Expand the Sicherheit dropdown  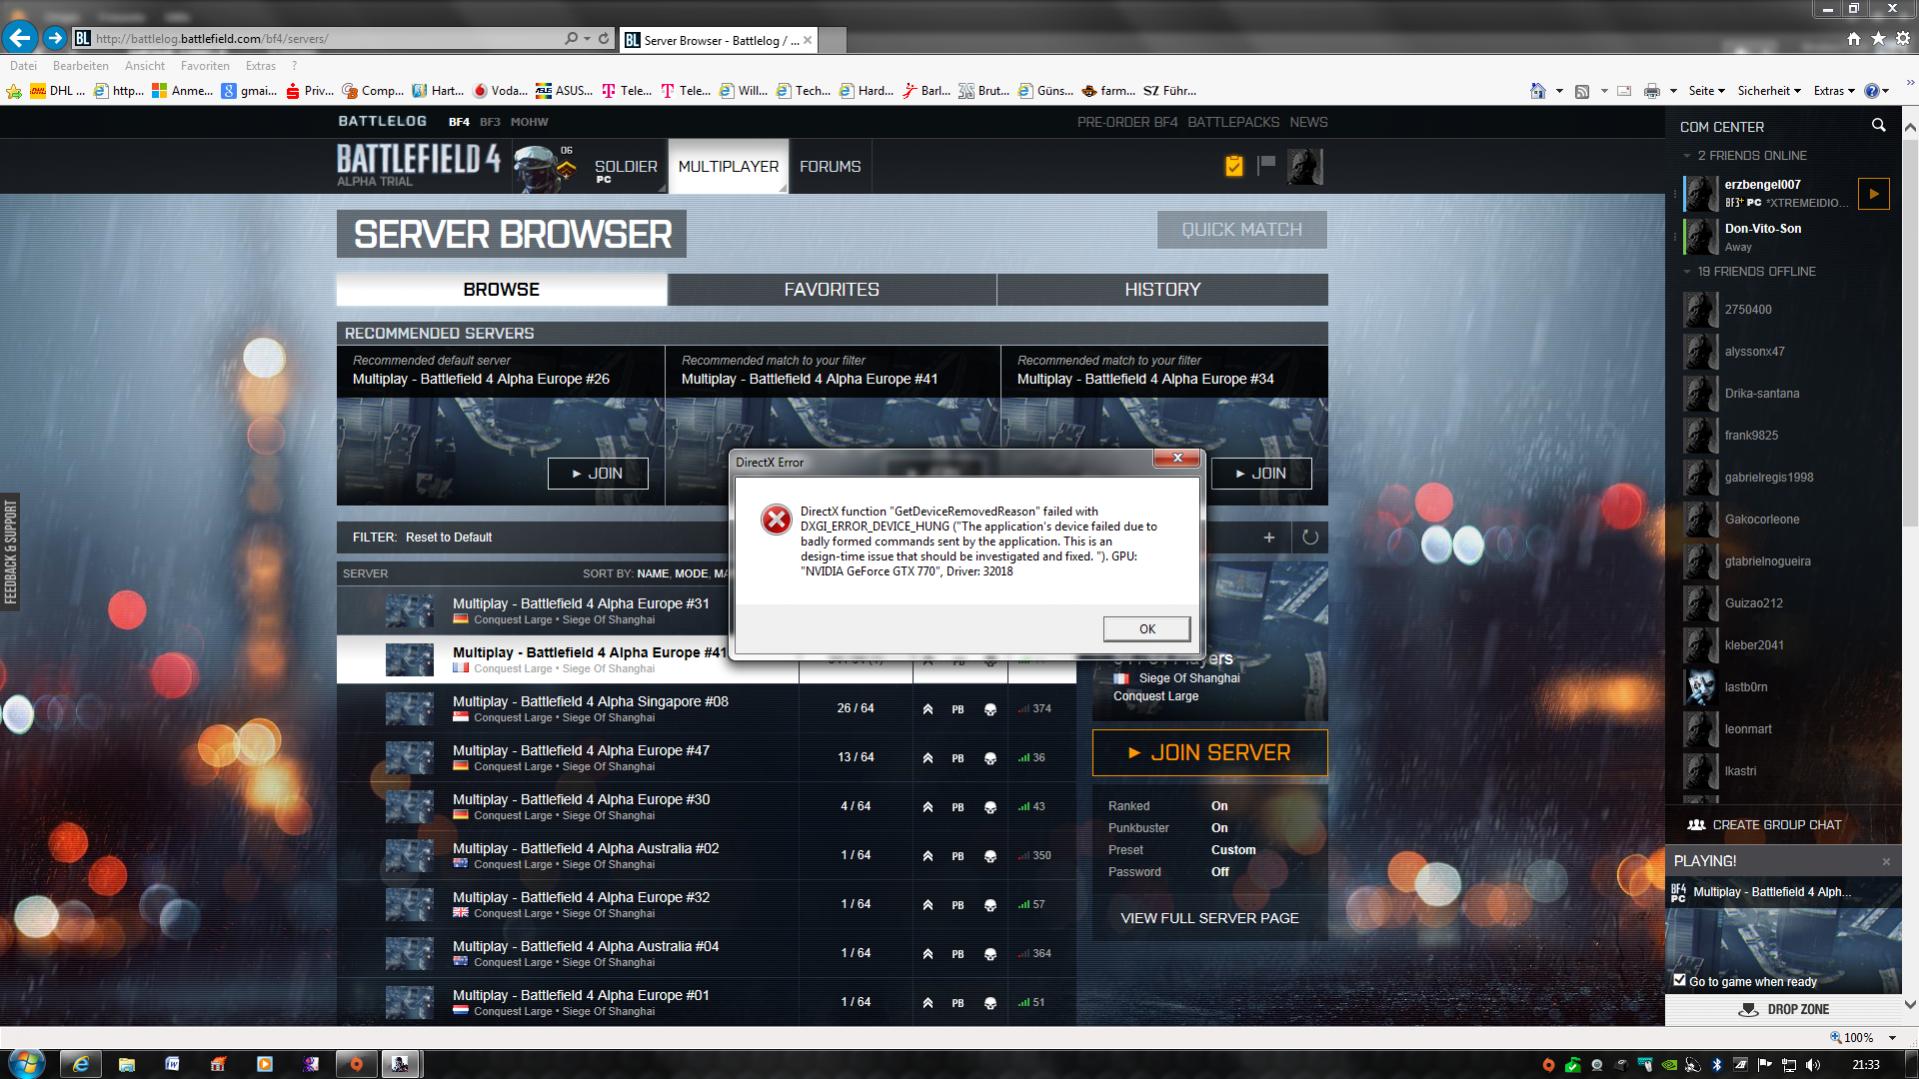point(1769,91)
